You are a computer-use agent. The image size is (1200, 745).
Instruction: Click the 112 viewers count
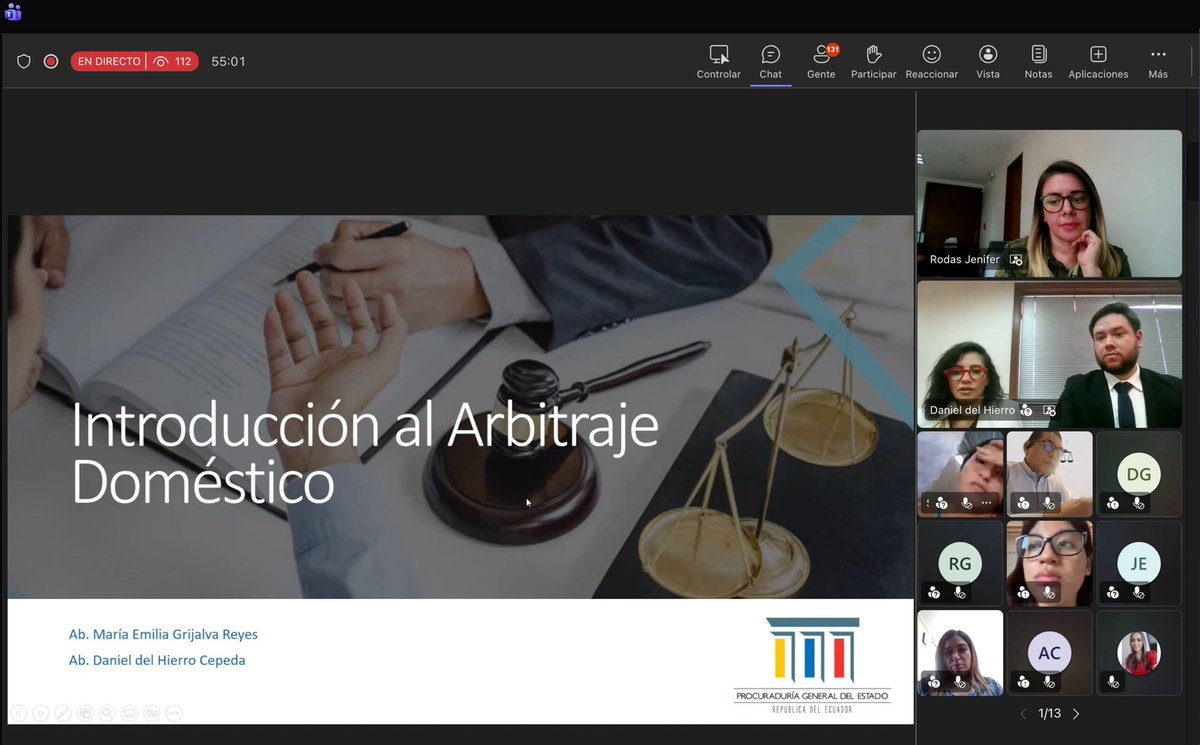tap(174, 61)
